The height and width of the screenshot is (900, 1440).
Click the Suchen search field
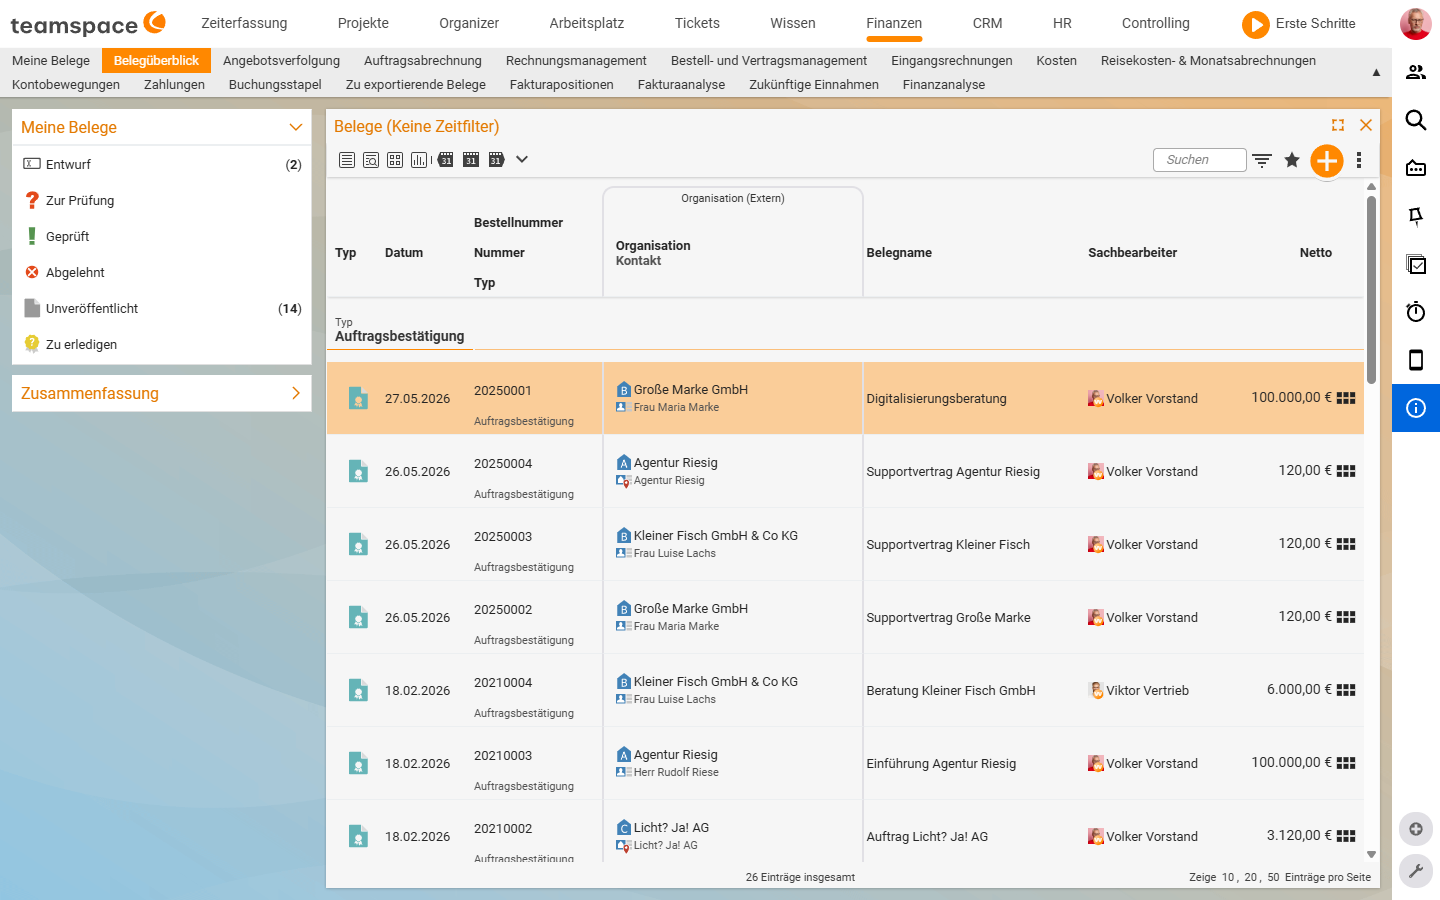point(1200,160)
